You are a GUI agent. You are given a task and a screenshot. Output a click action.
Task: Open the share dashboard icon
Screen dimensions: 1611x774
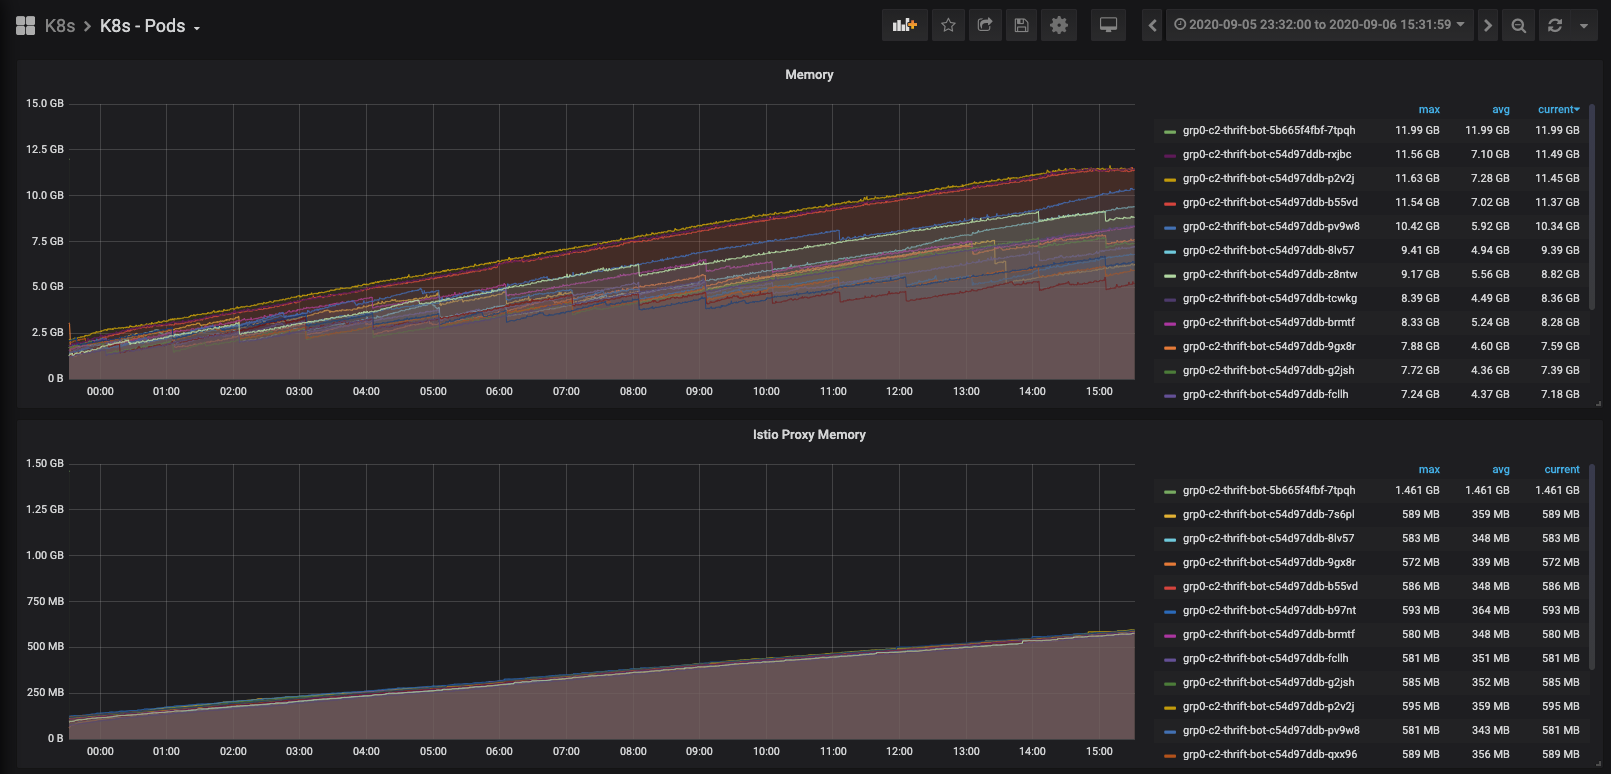coord(985,25)
